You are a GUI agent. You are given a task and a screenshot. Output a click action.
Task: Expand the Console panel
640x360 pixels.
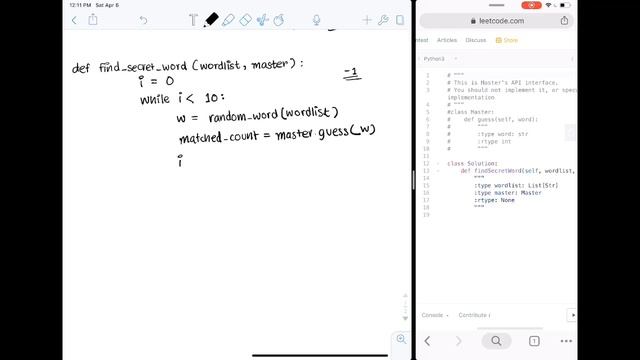click(x=435, y=315)
